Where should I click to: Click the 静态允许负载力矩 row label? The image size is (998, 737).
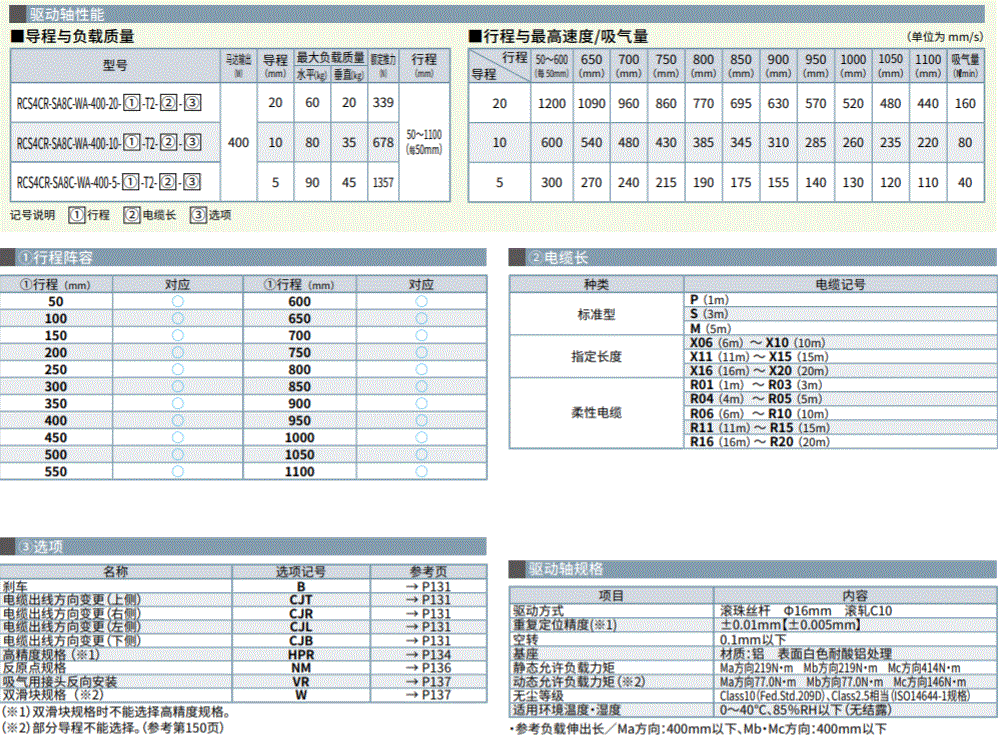(x=564, y=668)
